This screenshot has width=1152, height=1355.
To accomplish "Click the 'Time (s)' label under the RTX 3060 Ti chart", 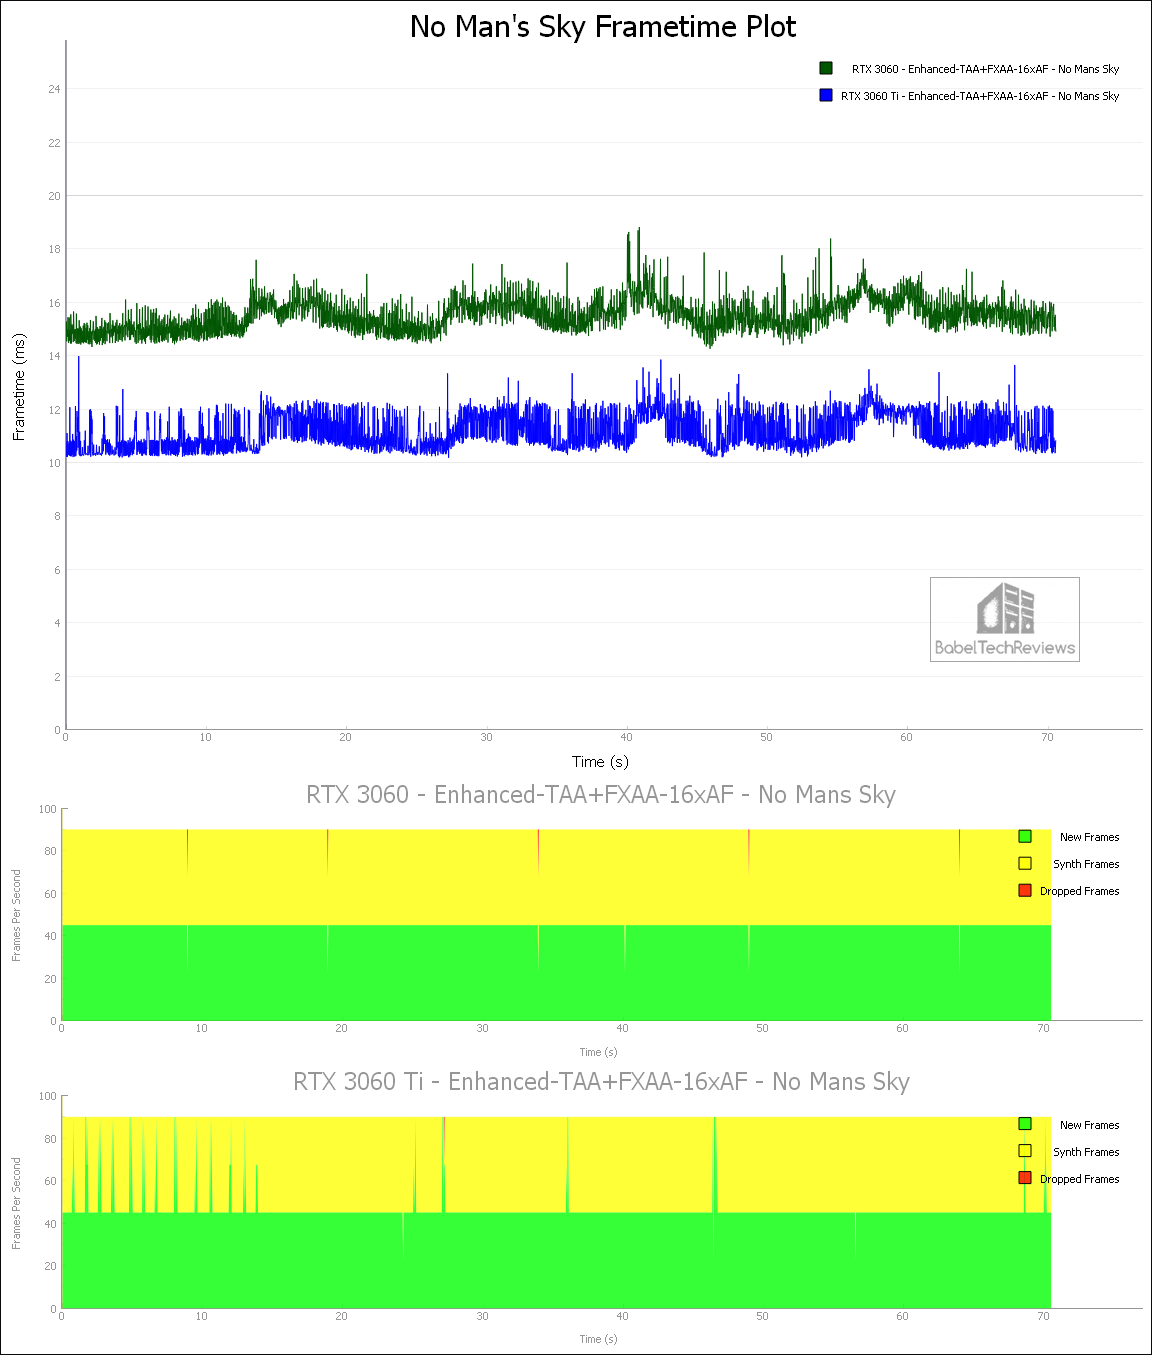I will tap(598, 1339).
